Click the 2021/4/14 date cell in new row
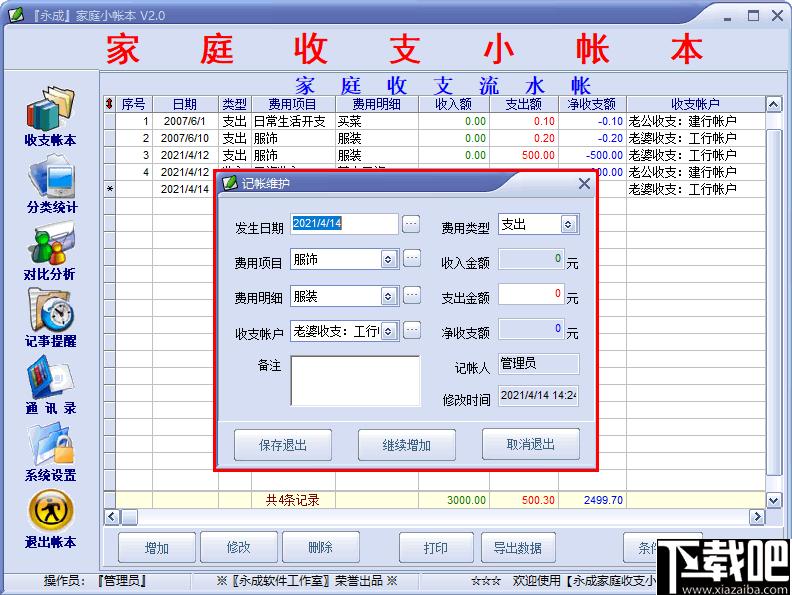792x595 pixels. click(x=185, y=189)
